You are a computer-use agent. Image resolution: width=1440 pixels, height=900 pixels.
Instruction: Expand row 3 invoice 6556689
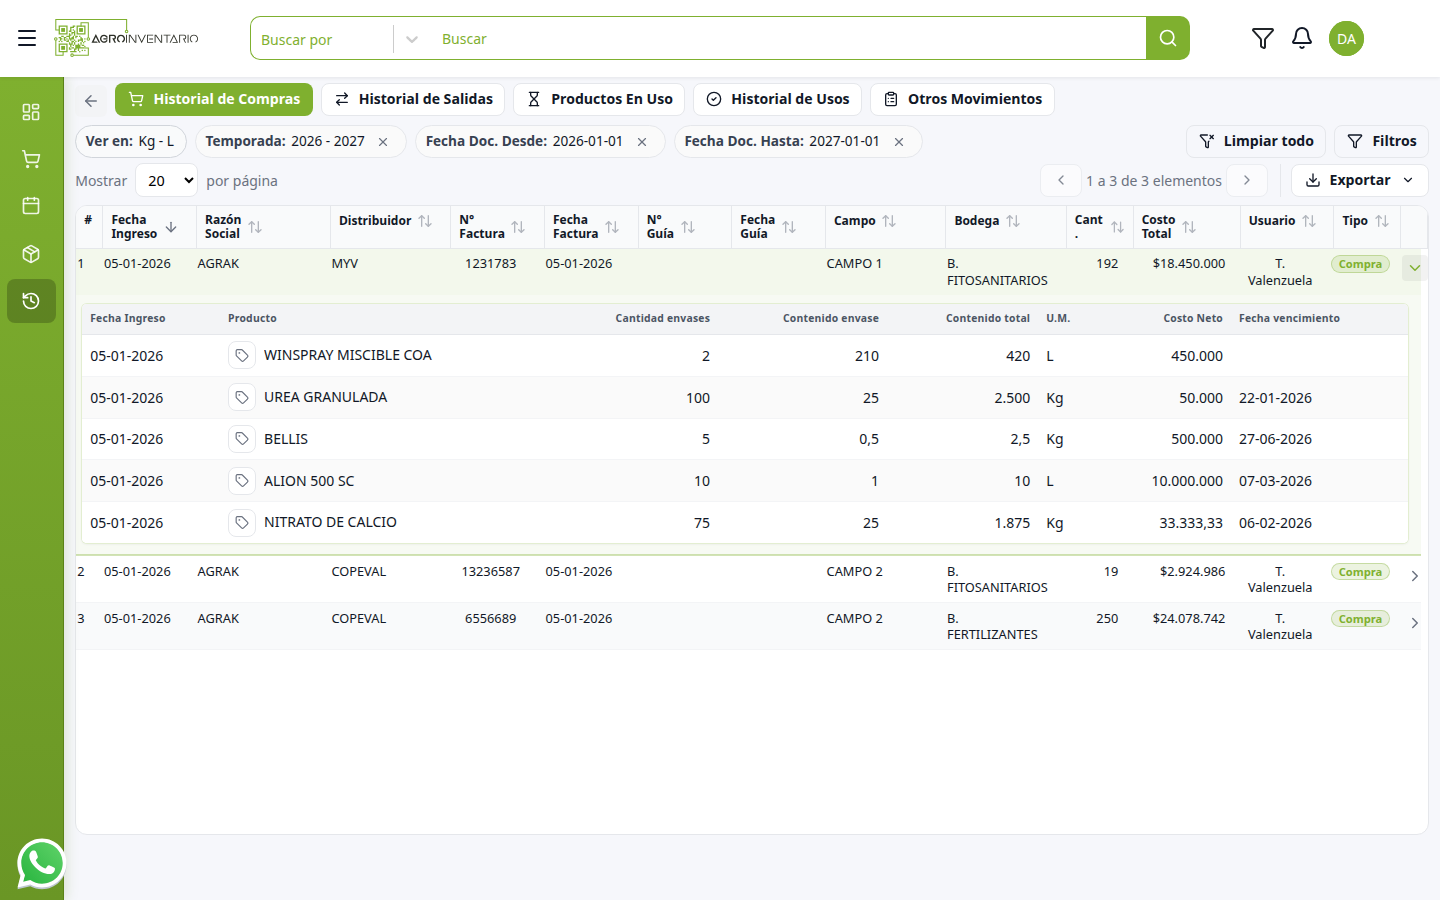coord(1414,623)
